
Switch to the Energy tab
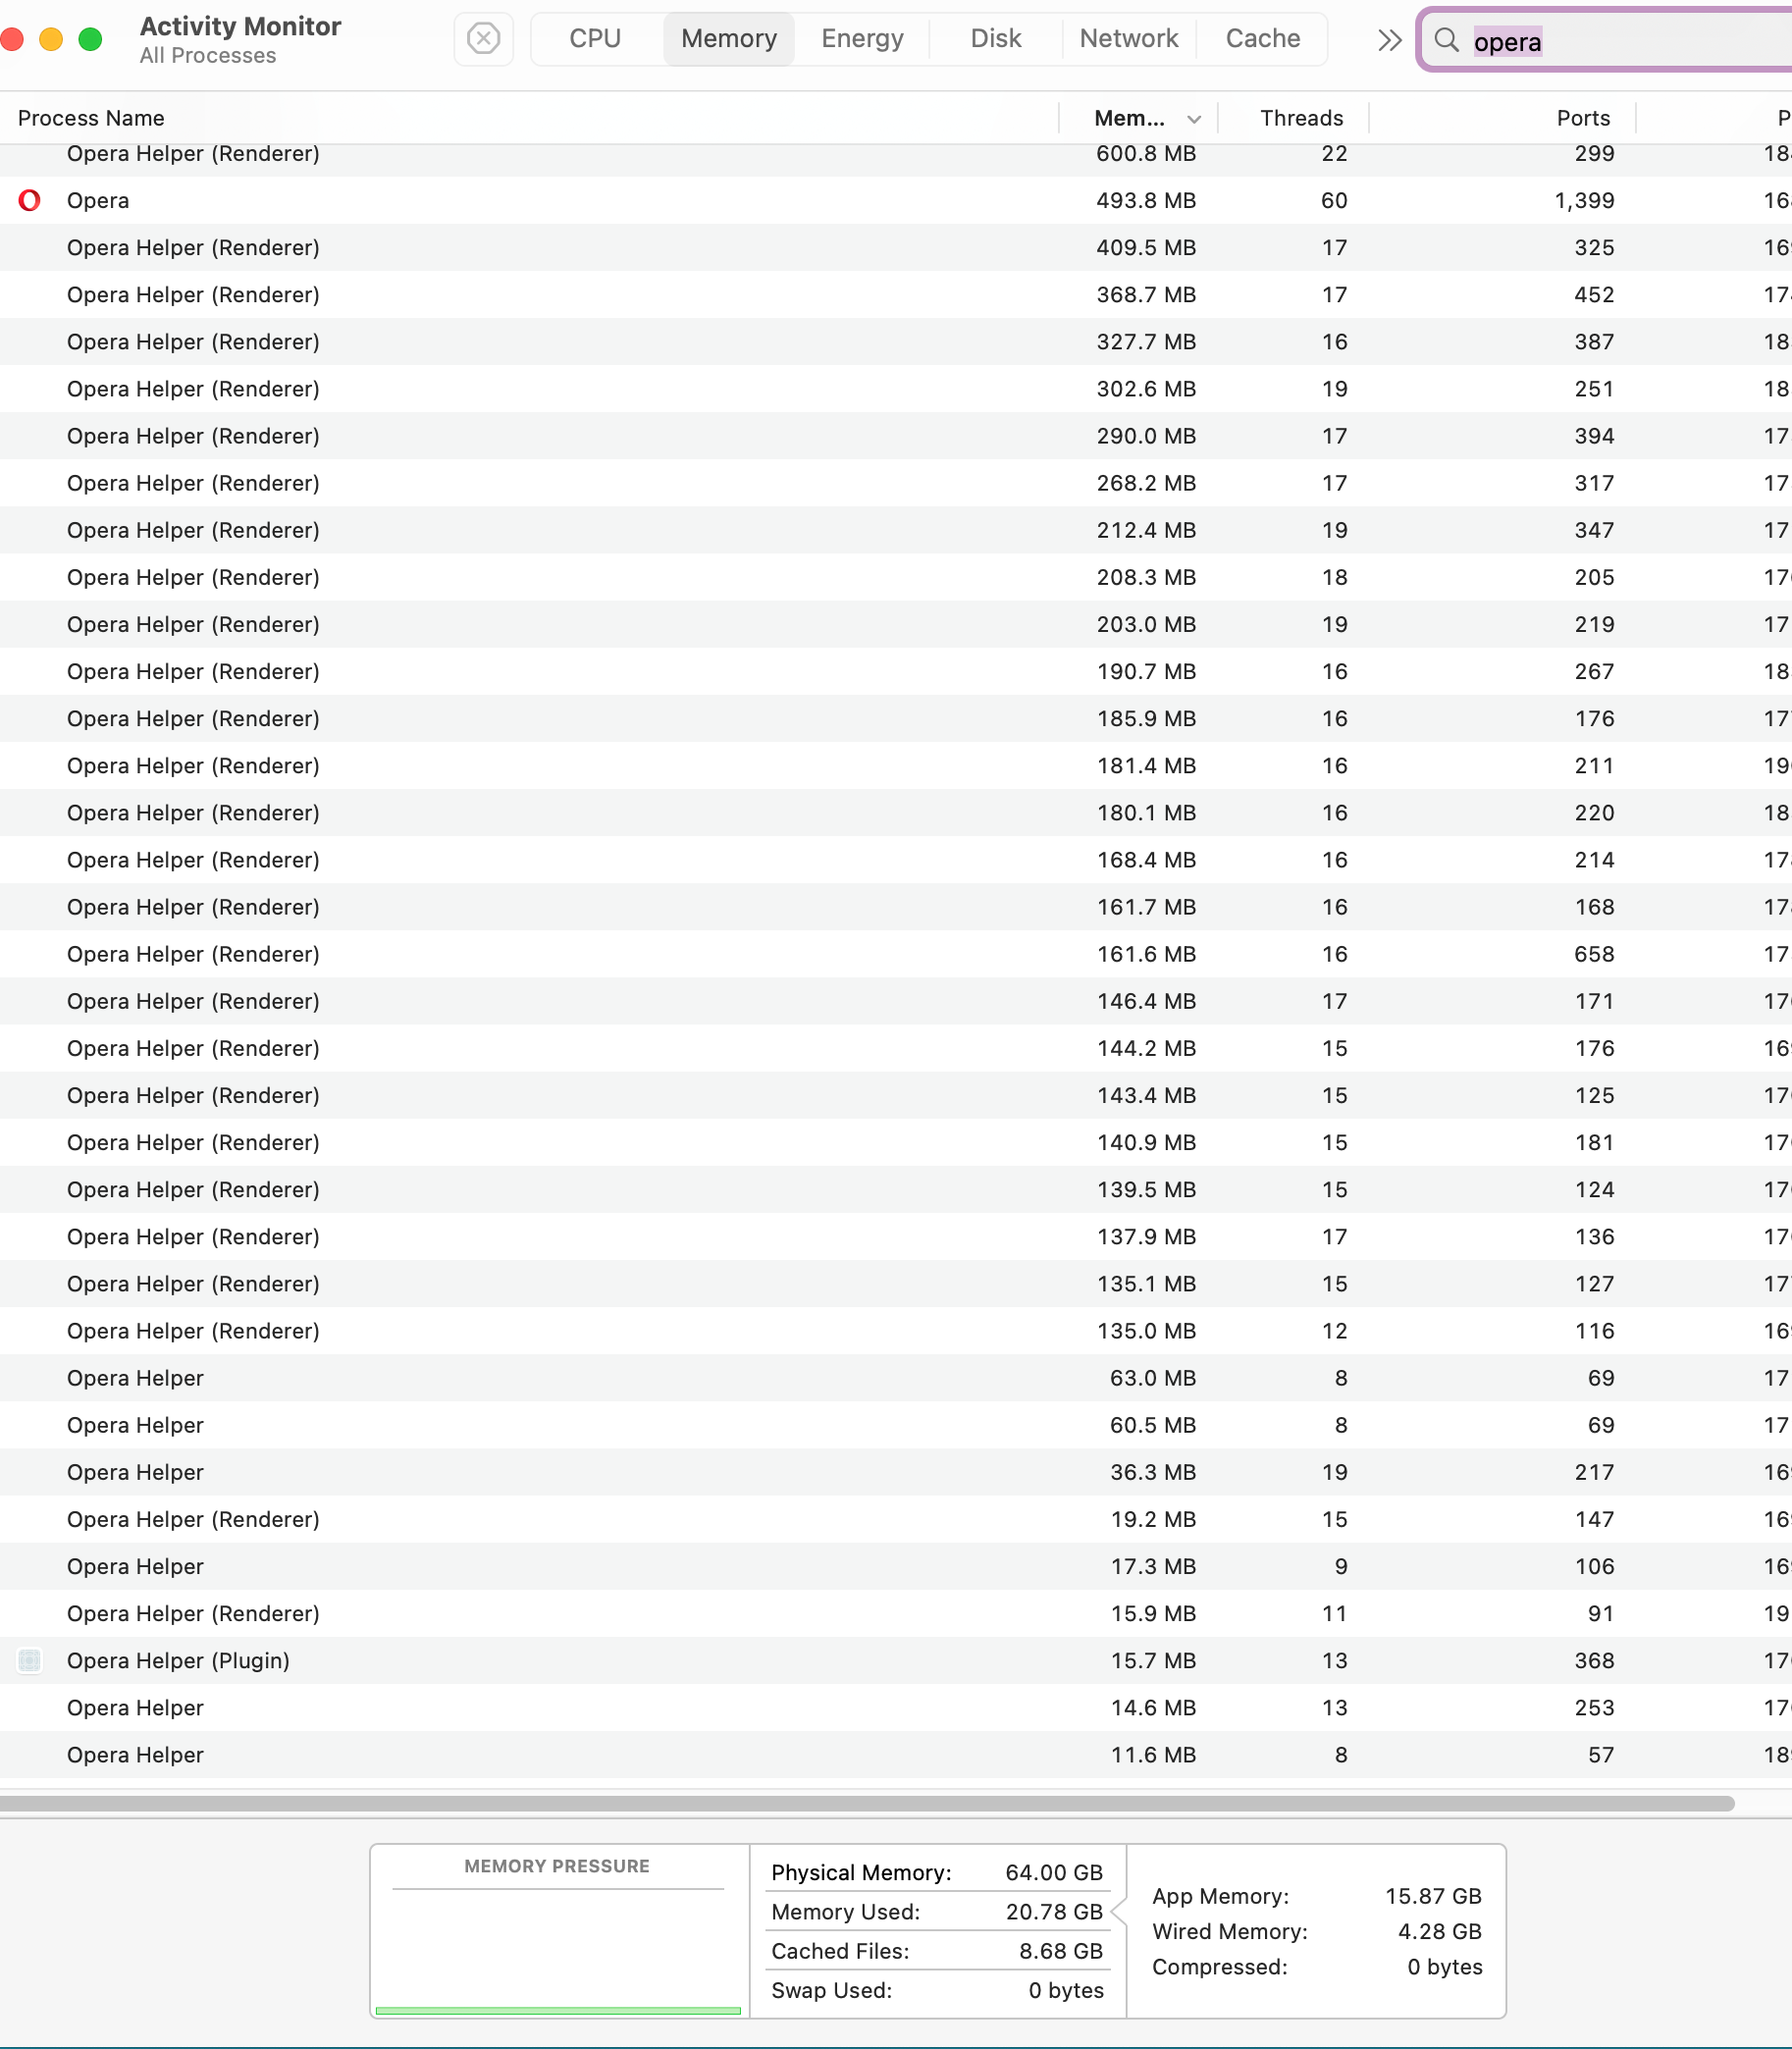862,39
